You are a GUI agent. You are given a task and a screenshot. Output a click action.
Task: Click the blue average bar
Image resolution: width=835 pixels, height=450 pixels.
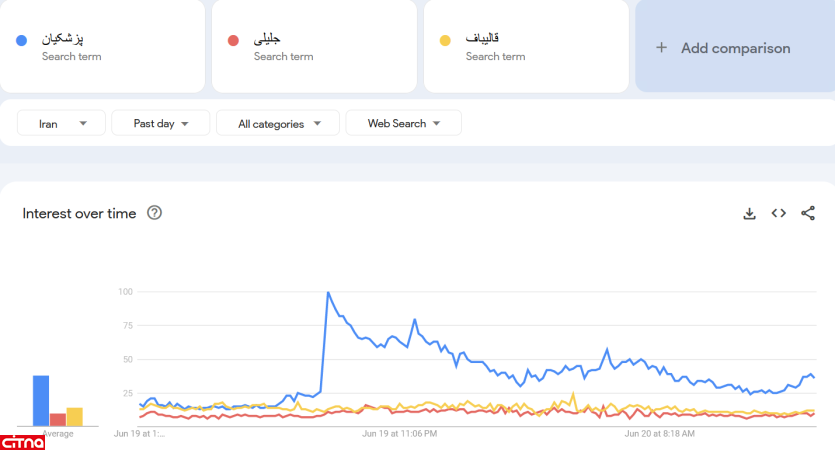point(41,401)
